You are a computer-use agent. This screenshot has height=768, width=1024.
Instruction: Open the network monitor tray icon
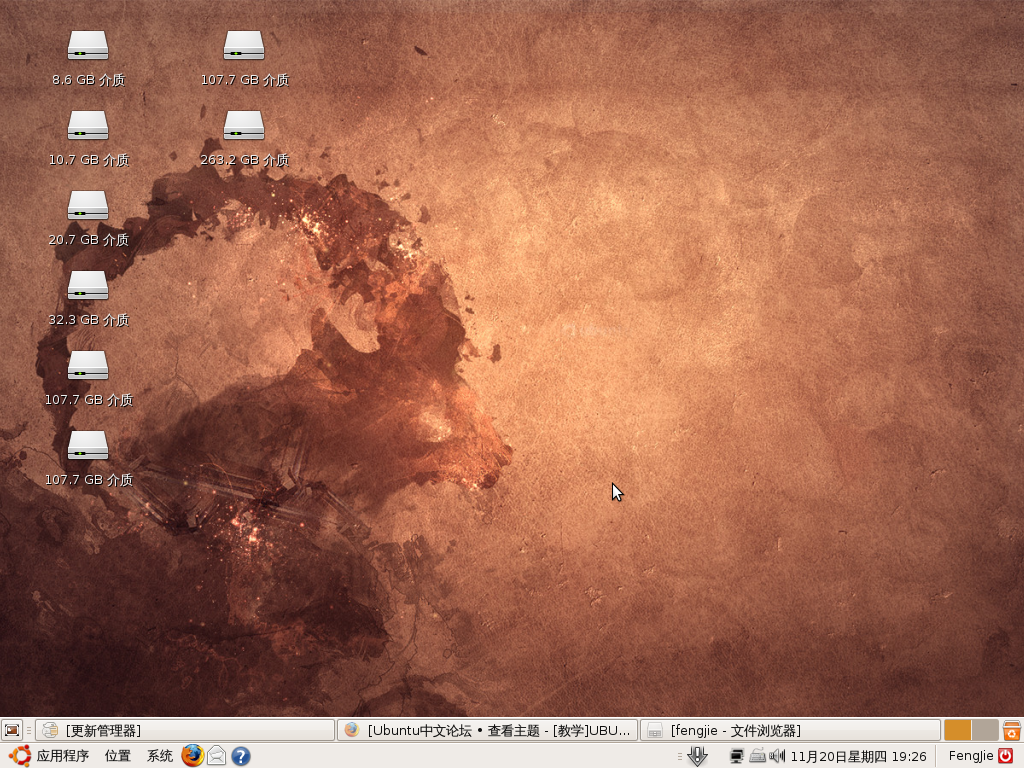point(737,756)
